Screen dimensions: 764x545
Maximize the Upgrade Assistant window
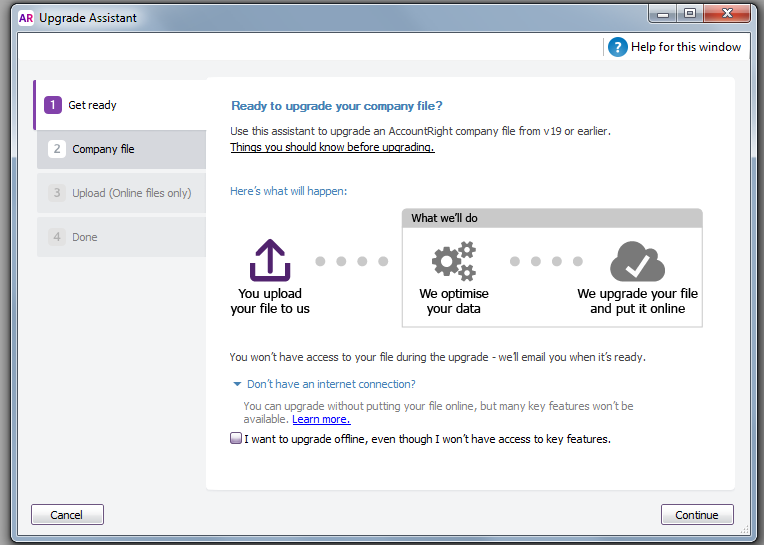[x=689, y=14]
